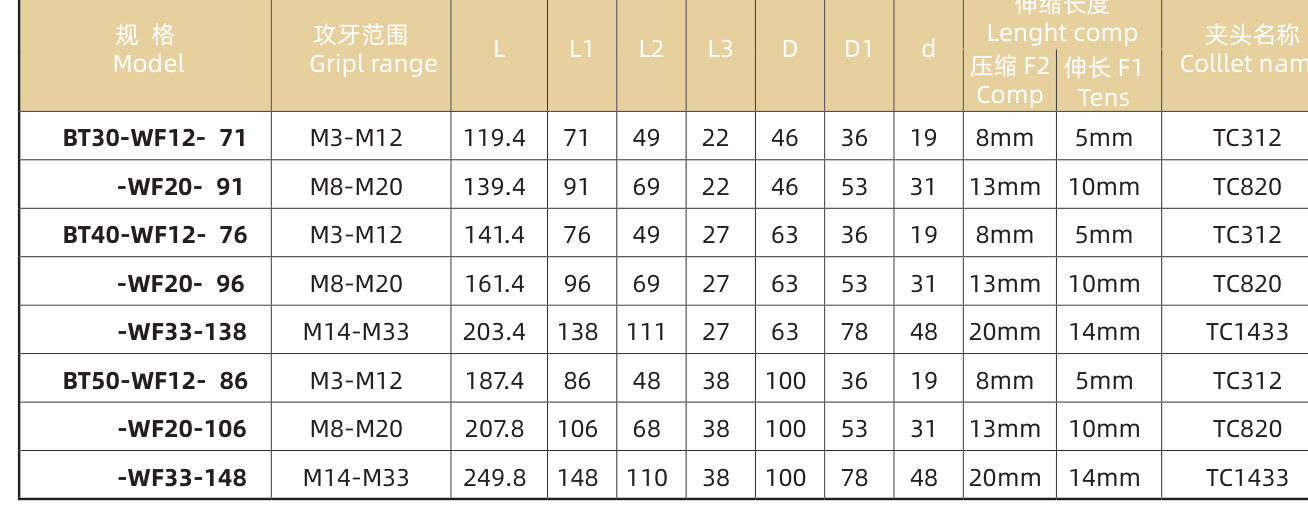Select the 119.4 length value
The width and height of the screenshot is (1308, 509).
click(x=494, y=137)
